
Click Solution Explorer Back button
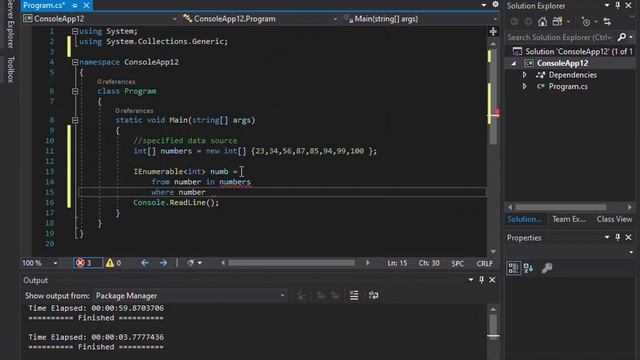514,22
